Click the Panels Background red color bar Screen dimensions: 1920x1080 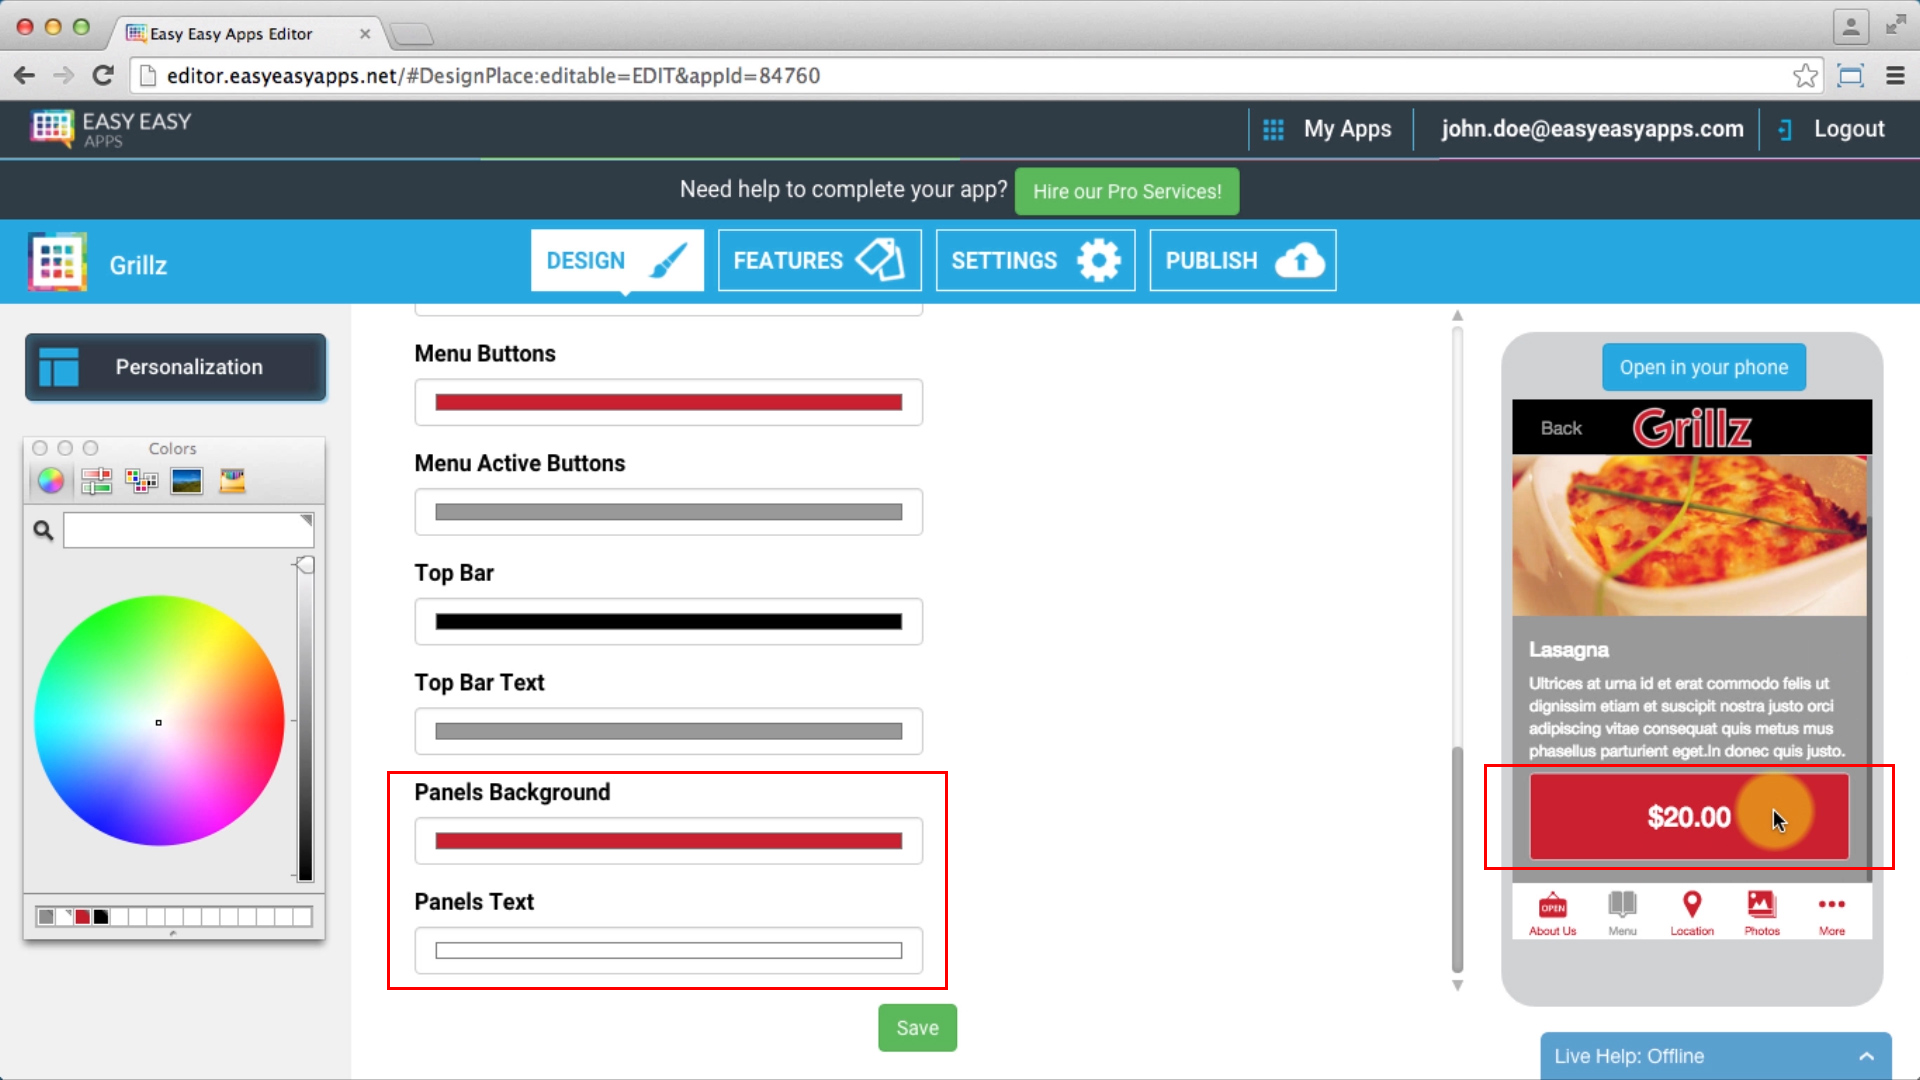click(668, 841)
